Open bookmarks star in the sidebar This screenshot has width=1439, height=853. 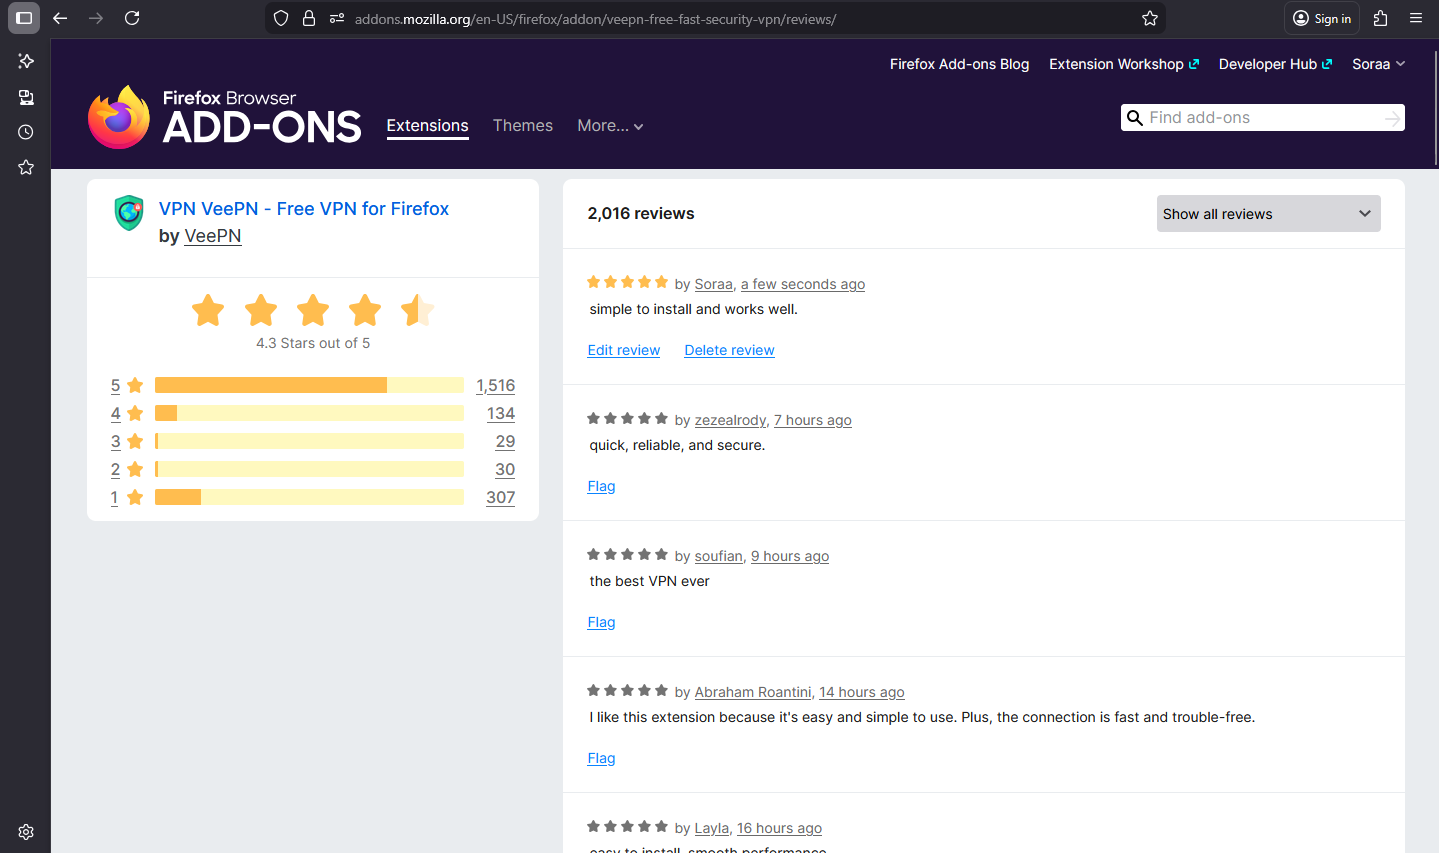pos(26,167)
